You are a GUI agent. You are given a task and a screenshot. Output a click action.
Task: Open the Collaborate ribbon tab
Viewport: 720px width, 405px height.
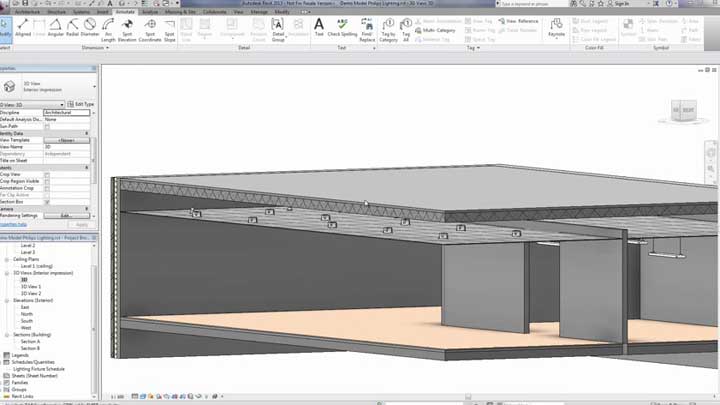tap(215, 11)
